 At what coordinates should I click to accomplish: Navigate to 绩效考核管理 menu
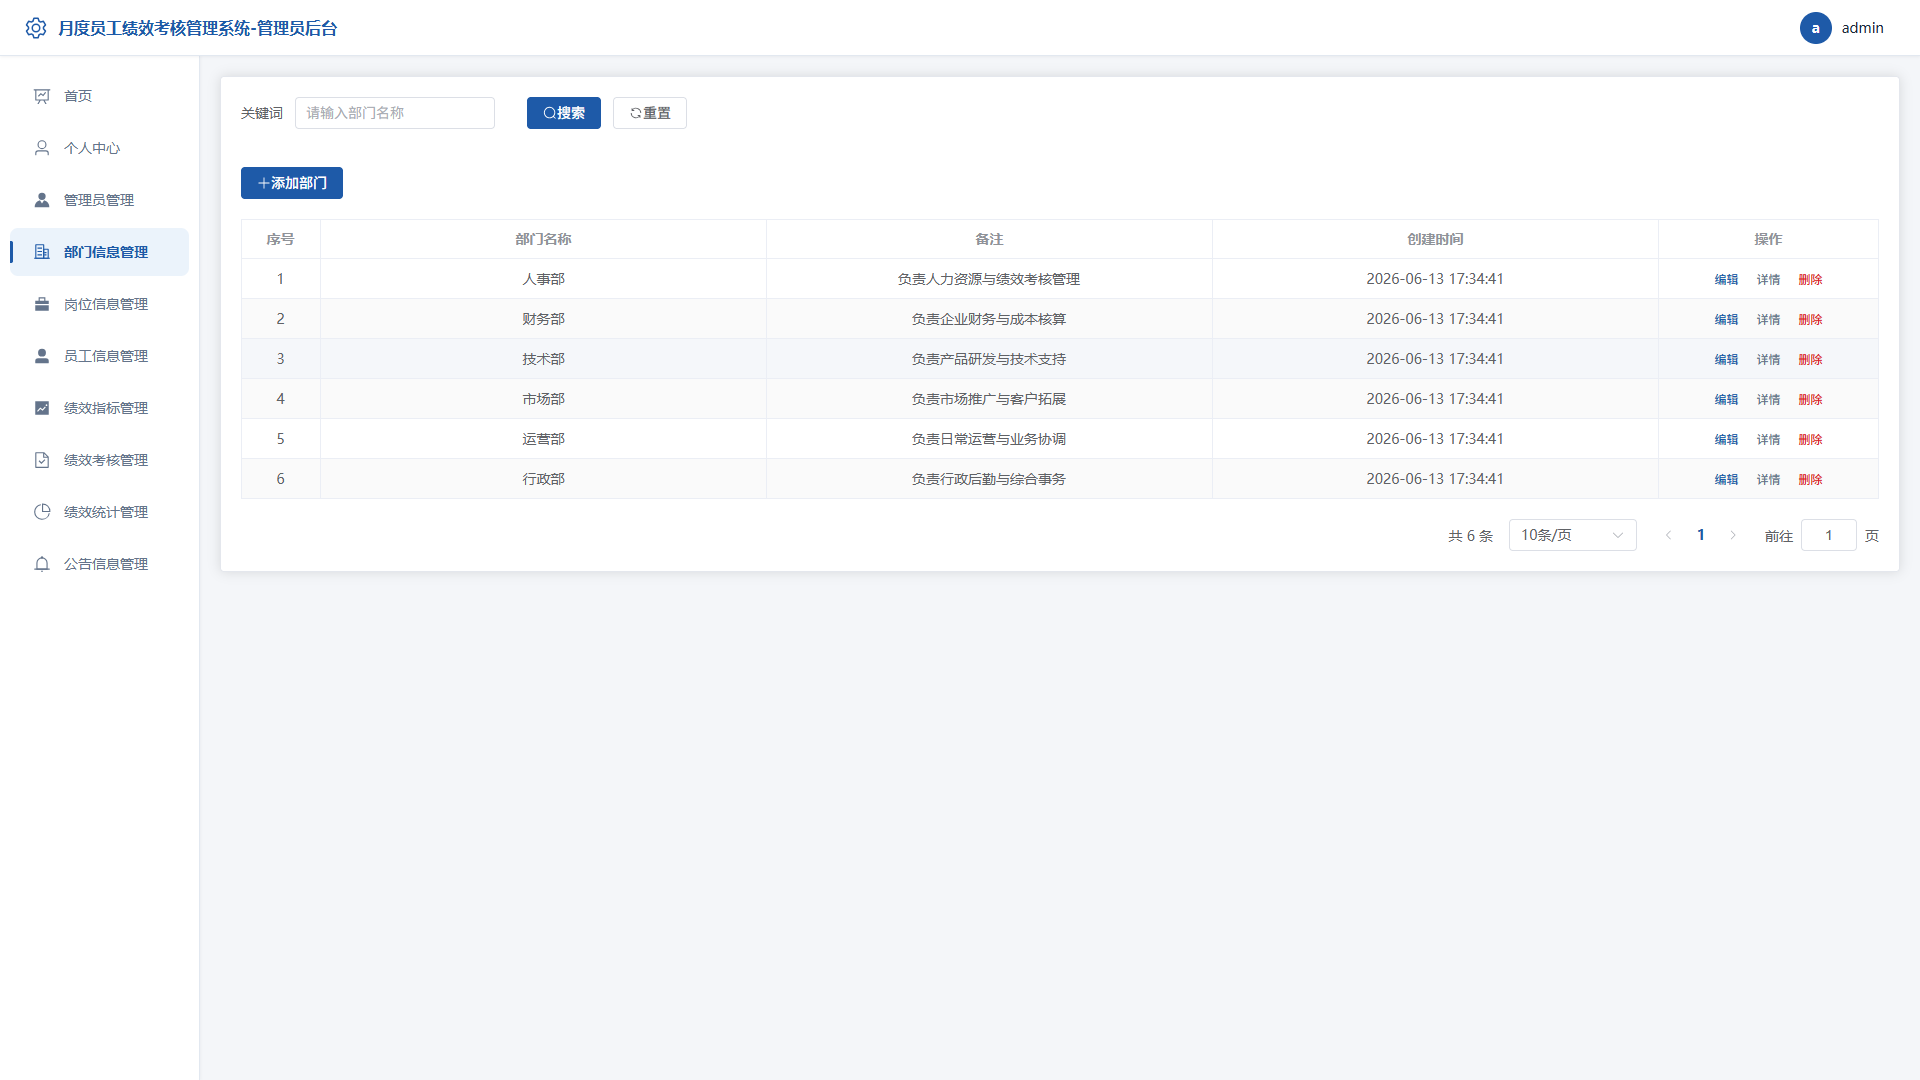(99, 460)
